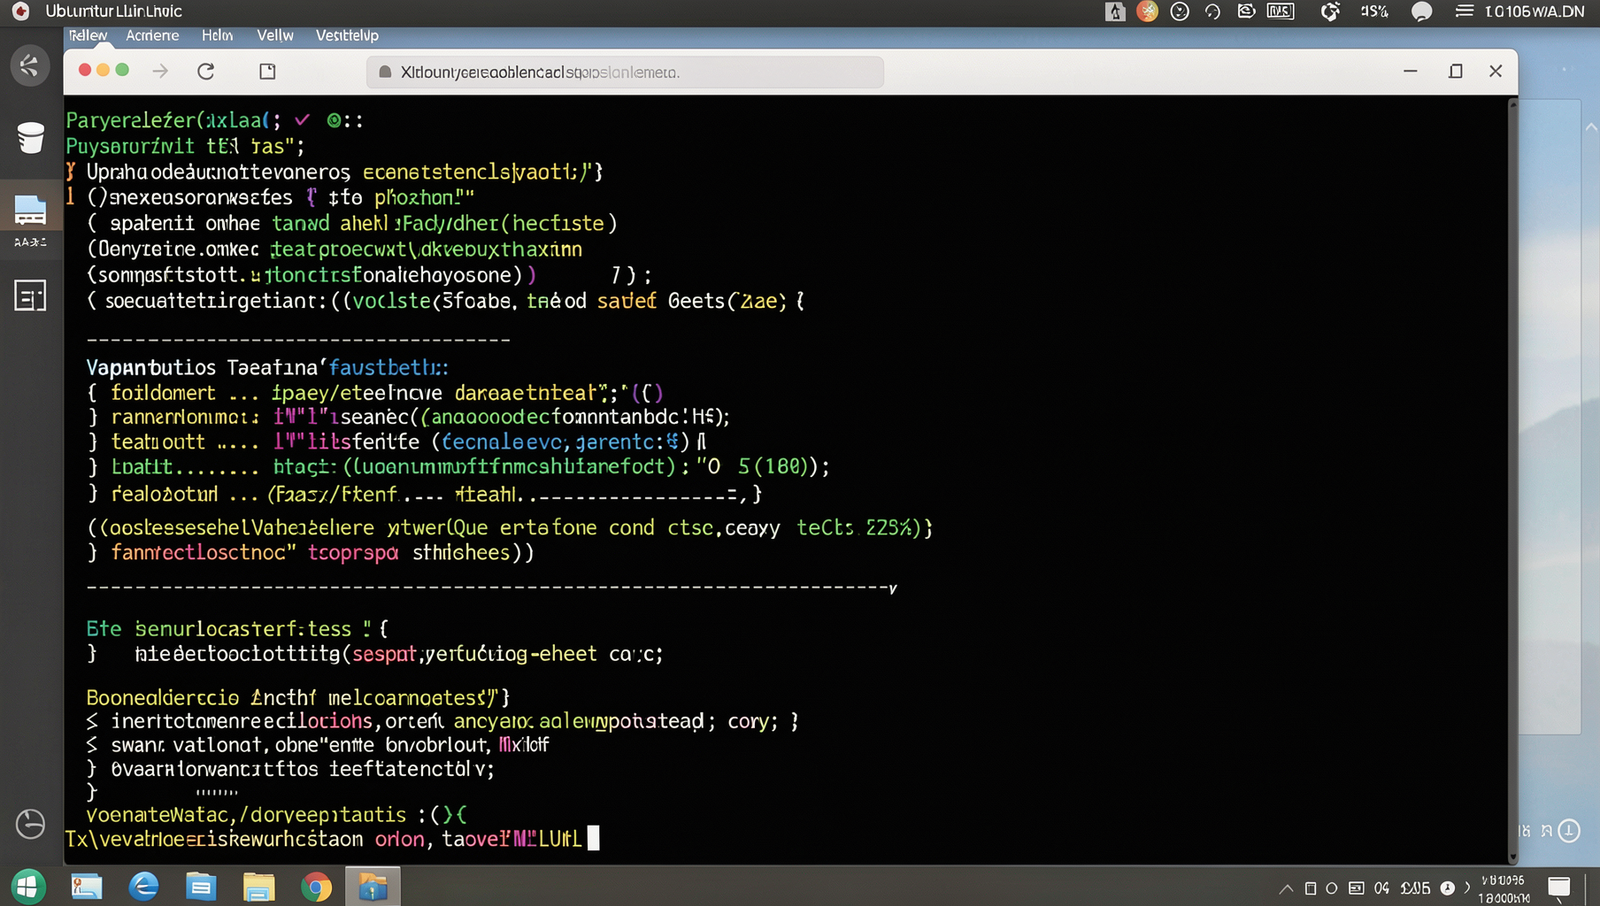Open the Vestitelup menu

(x=347, y=35)
